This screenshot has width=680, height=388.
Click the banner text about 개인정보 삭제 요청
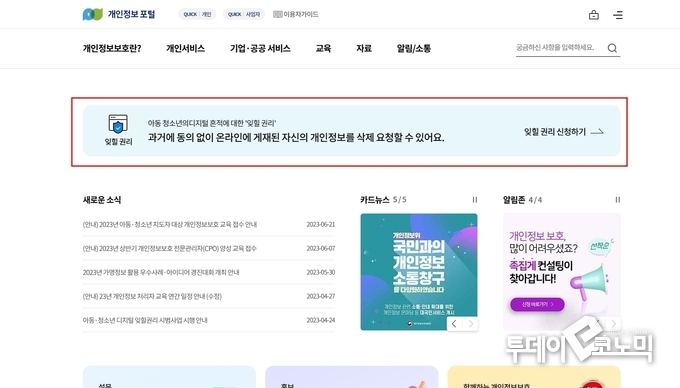point(296,137)
